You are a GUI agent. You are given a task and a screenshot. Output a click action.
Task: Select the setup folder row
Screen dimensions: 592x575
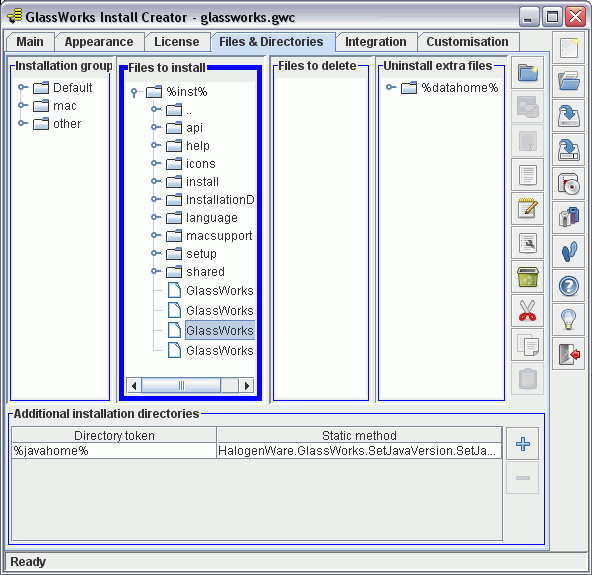(191, 254)
